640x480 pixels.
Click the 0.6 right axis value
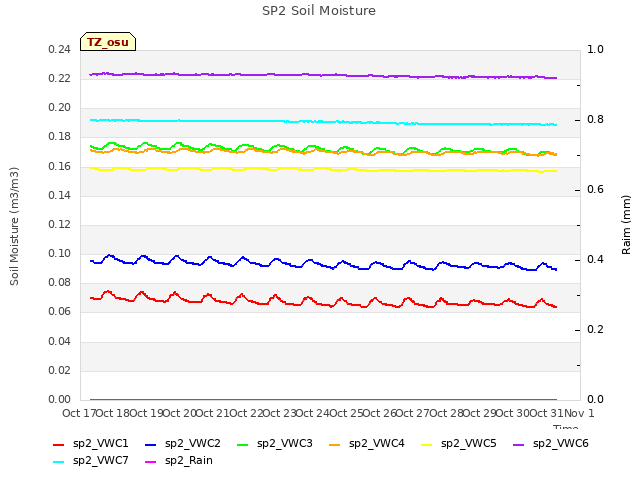pyautogui.click(x=595, y=189)
